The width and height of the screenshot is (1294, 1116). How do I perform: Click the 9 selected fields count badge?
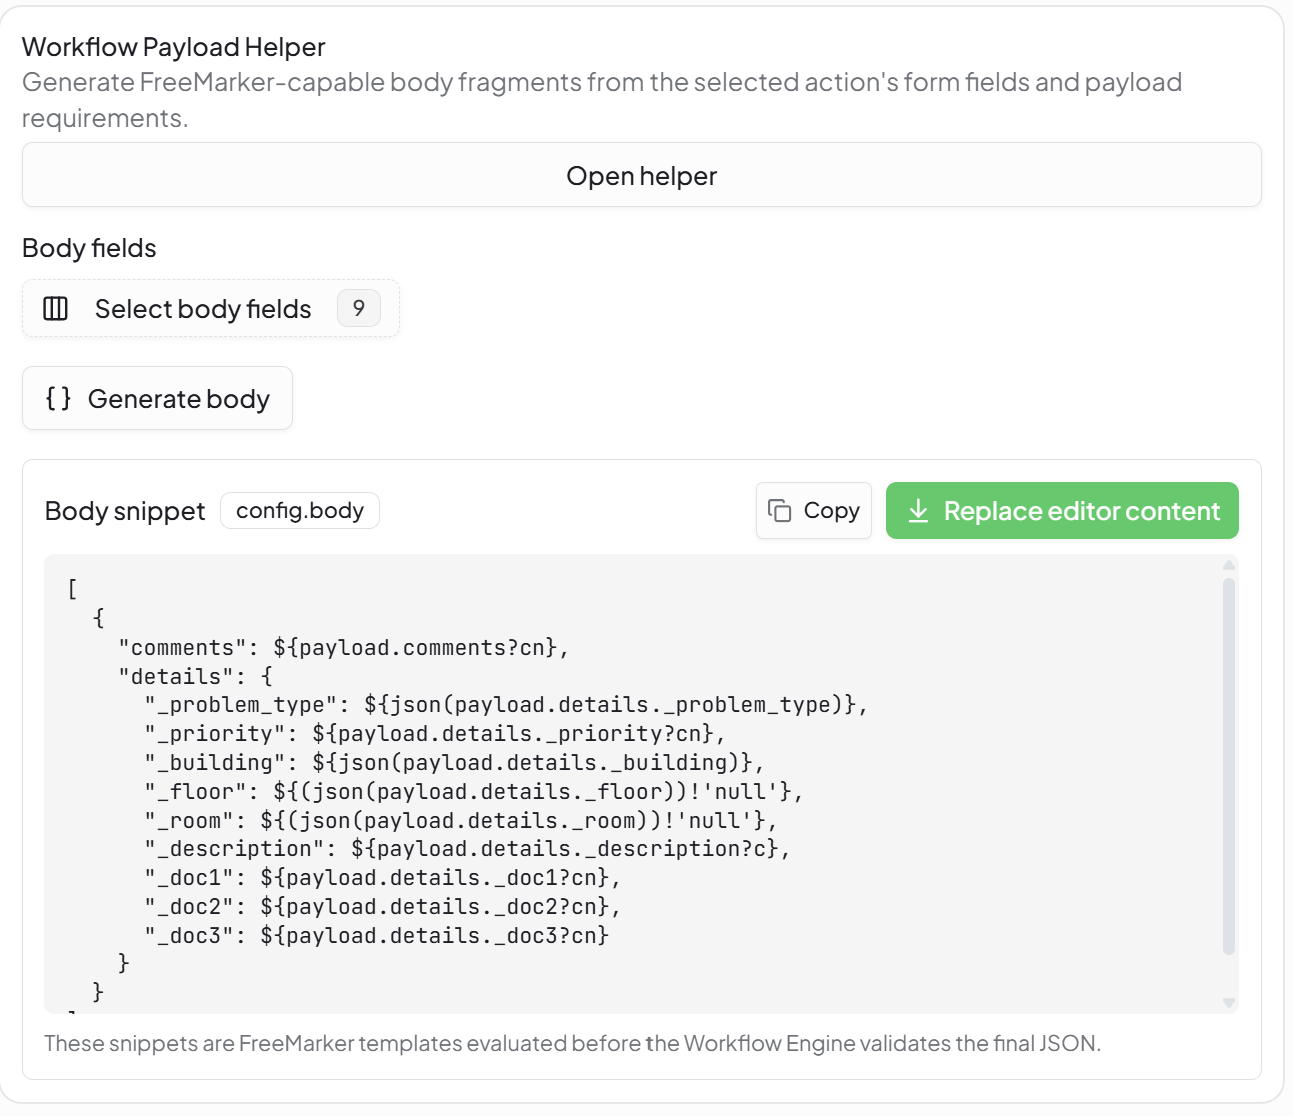click(x=359, y=308)
